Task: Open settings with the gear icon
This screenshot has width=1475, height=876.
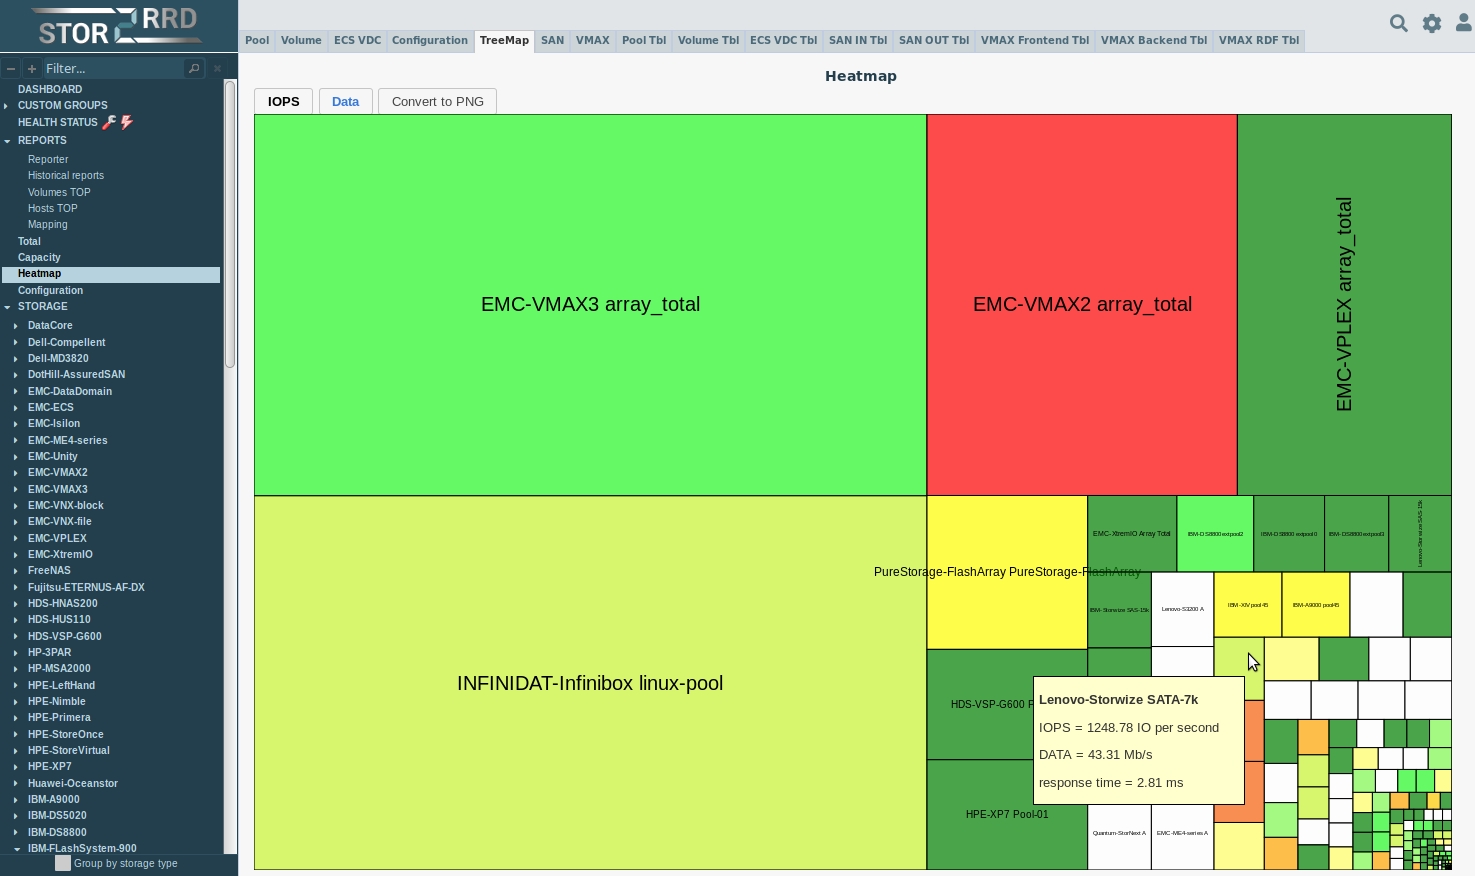Action: pyautogui.click(x=1431, y=23)
